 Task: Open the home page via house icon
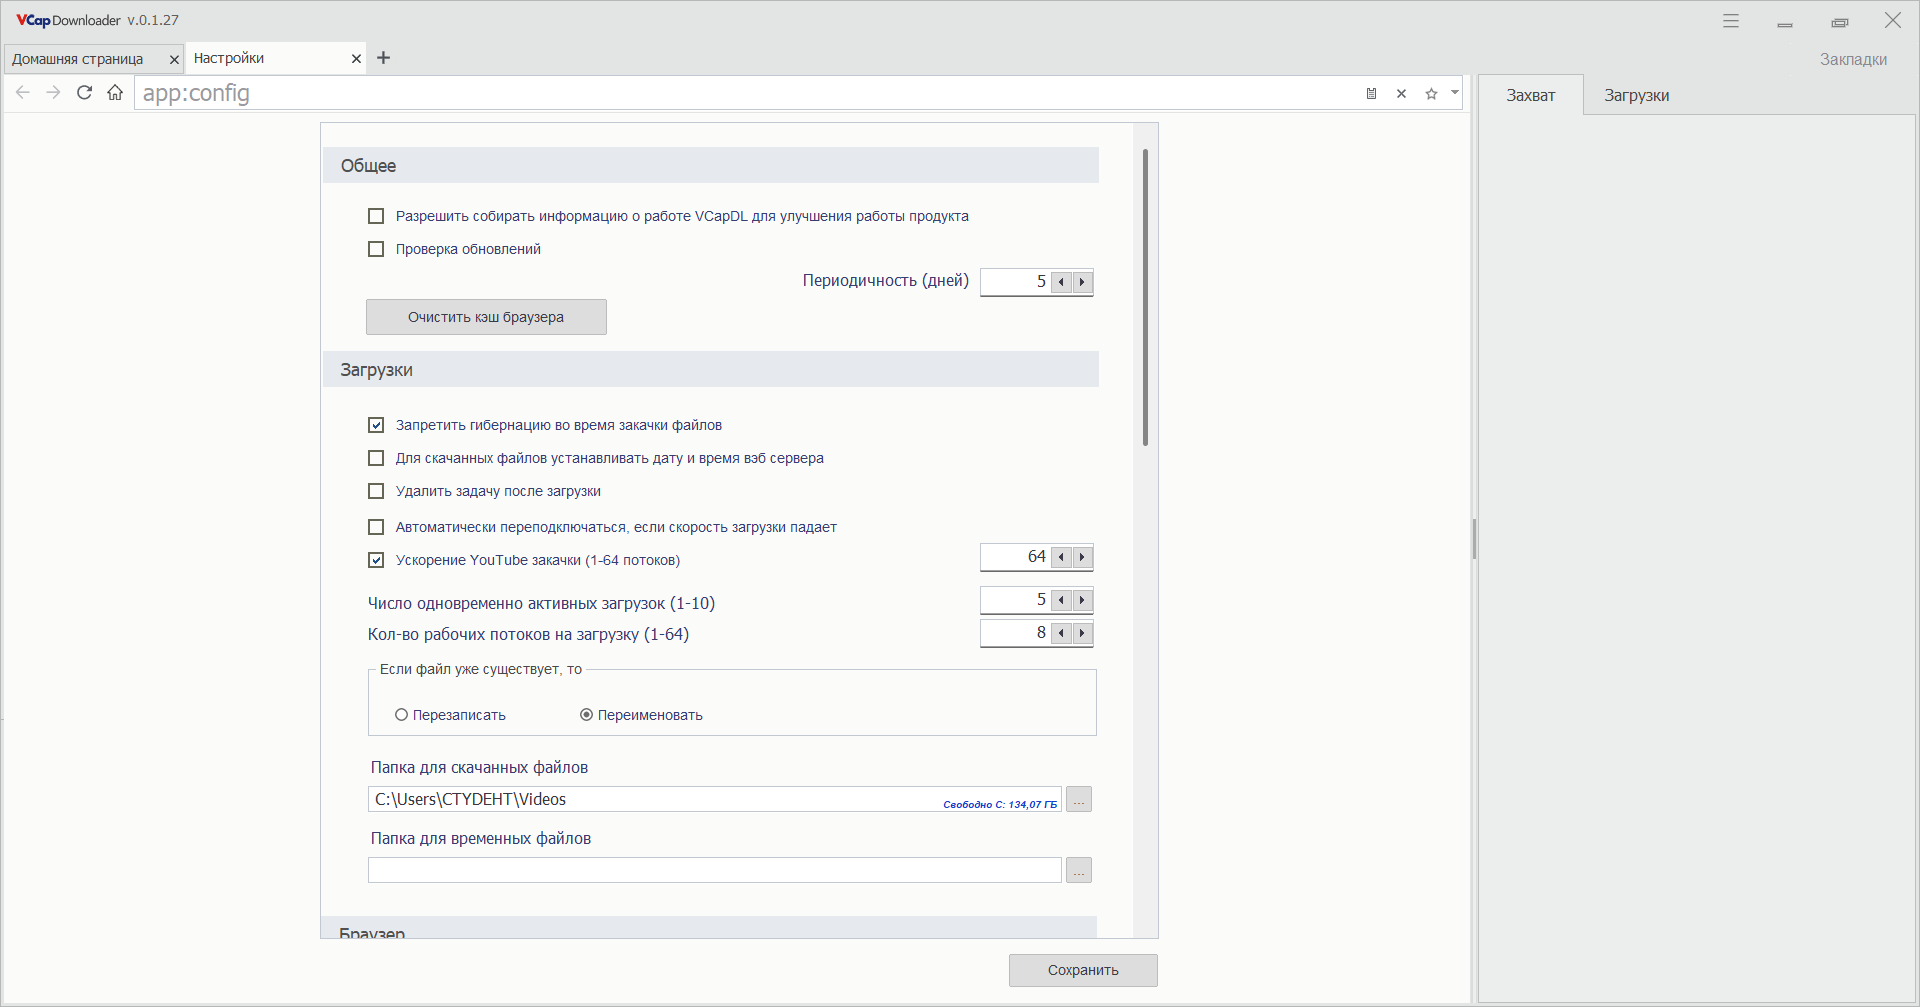pos(115,93)
